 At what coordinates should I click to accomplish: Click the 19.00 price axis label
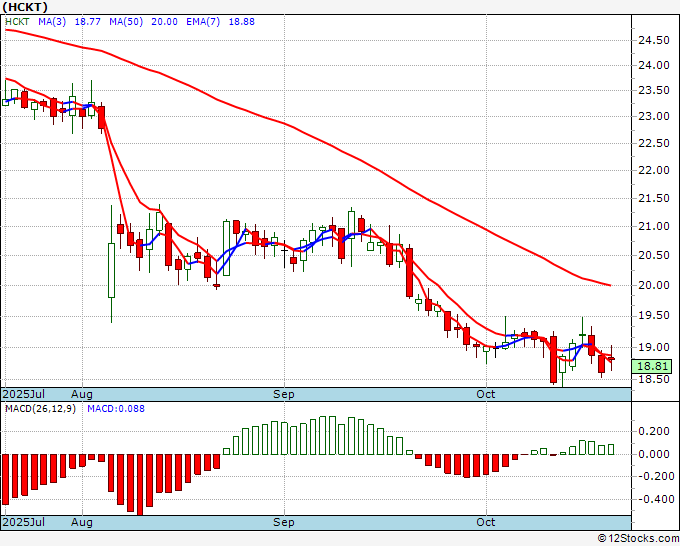click(654, 347)
